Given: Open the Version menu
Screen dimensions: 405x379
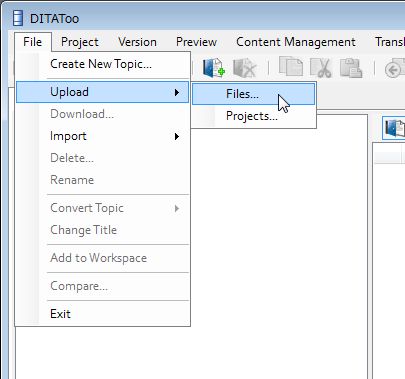Looking at the screenshot, I should tap(137, 42).
